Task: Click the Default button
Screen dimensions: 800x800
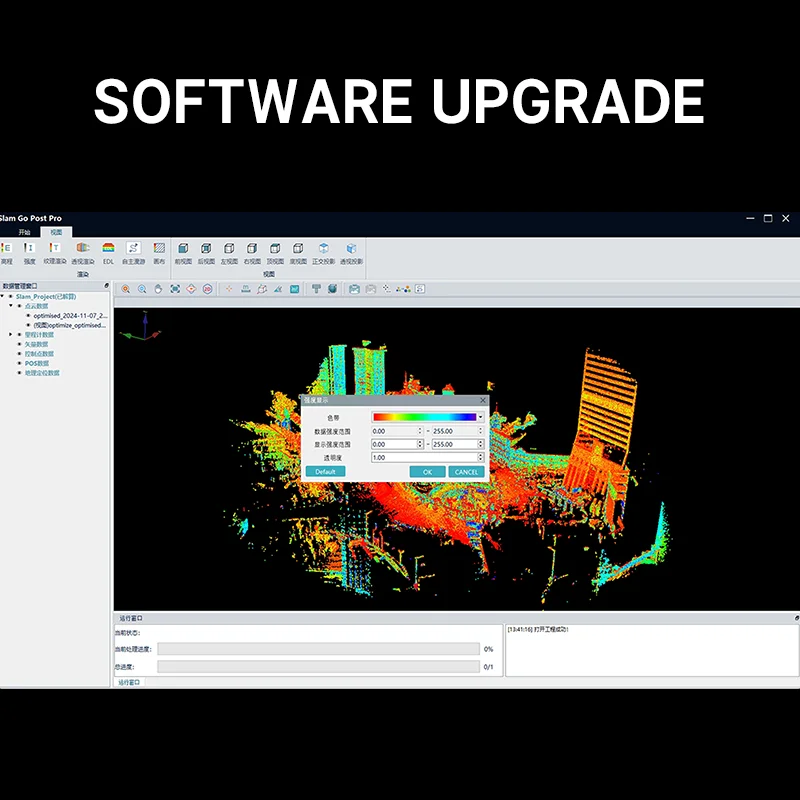Action: tap(325, 471)
